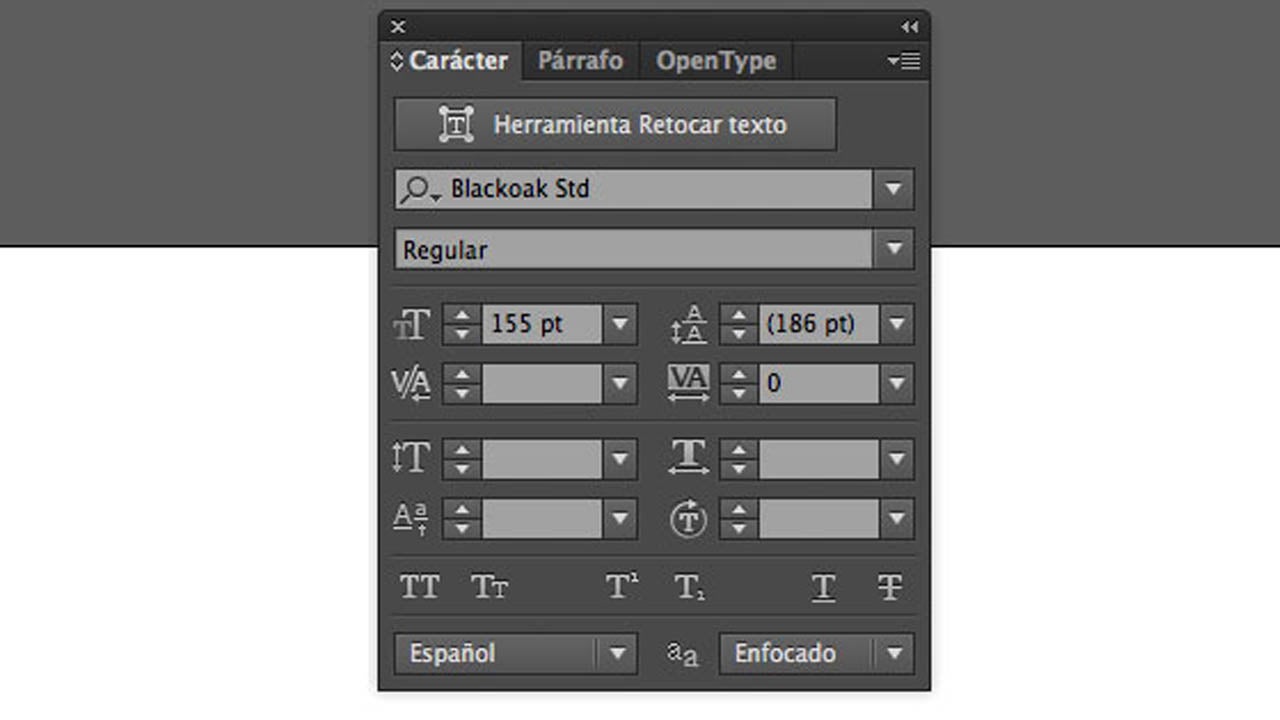The height and width of the screenshot is (720, 1280).
Task: Toggle the Small Caps text style
Action: pos(489,587)
